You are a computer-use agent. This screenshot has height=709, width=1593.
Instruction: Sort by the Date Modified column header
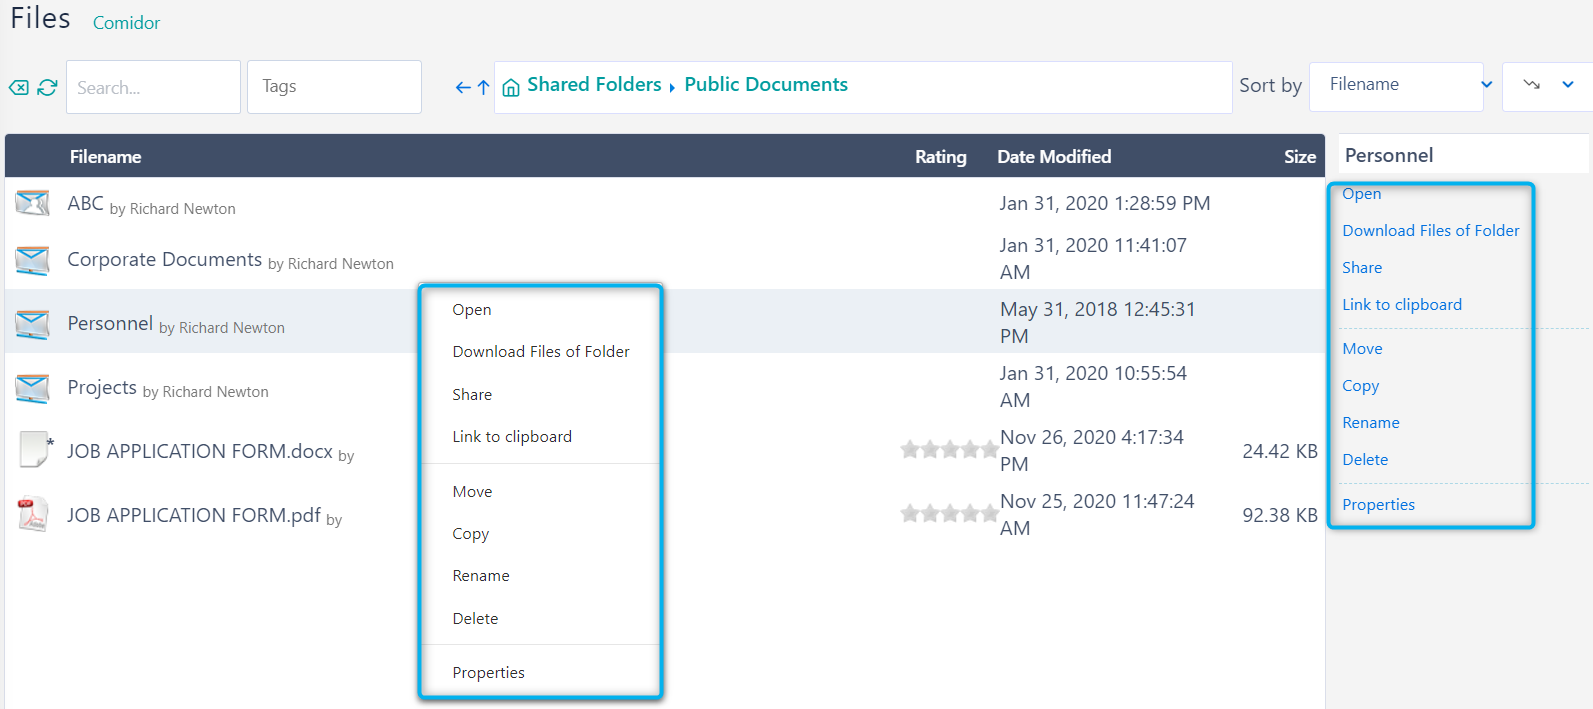(x=1054, y=157)
